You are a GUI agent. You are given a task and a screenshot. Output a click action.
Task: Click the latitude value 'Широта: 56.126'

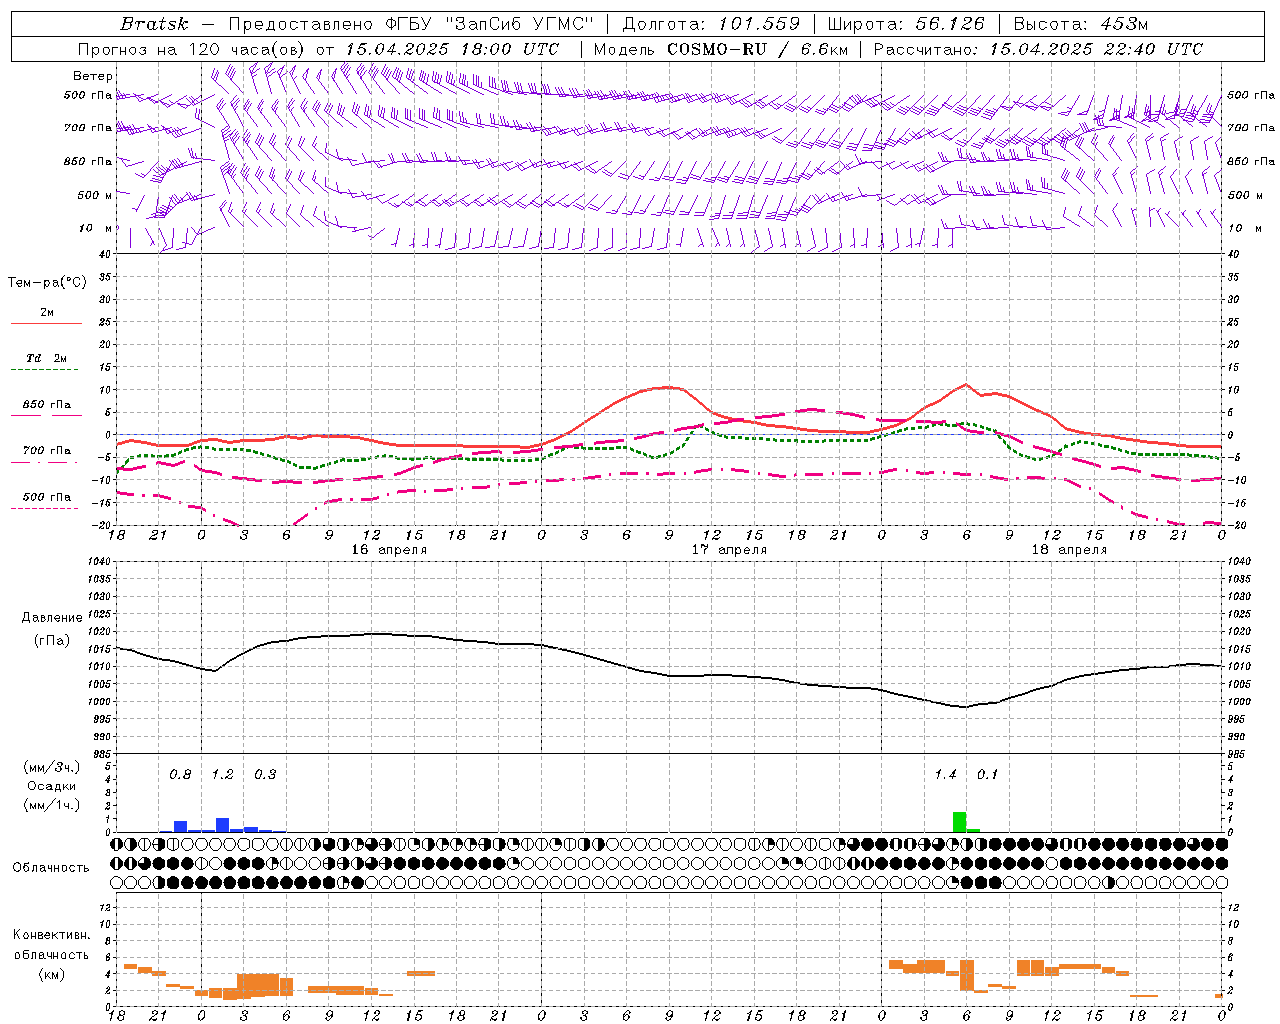(906, 24)
